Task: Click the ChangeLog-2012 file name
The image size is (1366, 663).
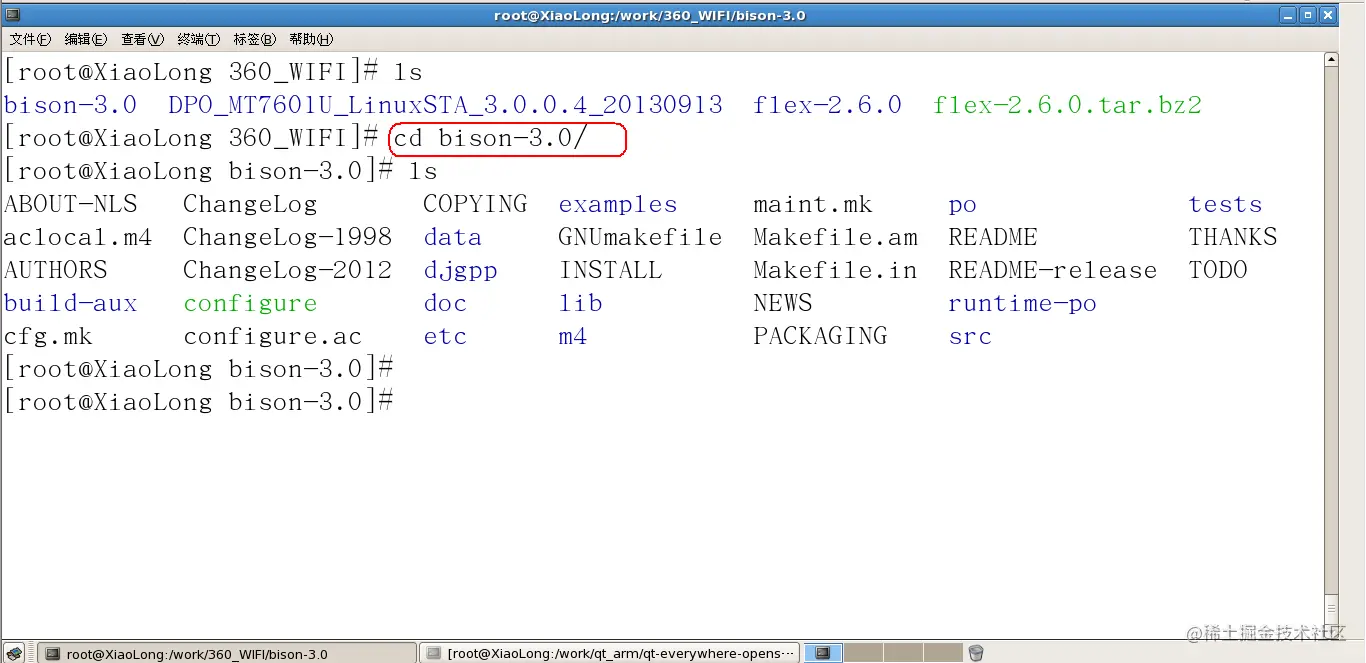Action: pos(287,270)
